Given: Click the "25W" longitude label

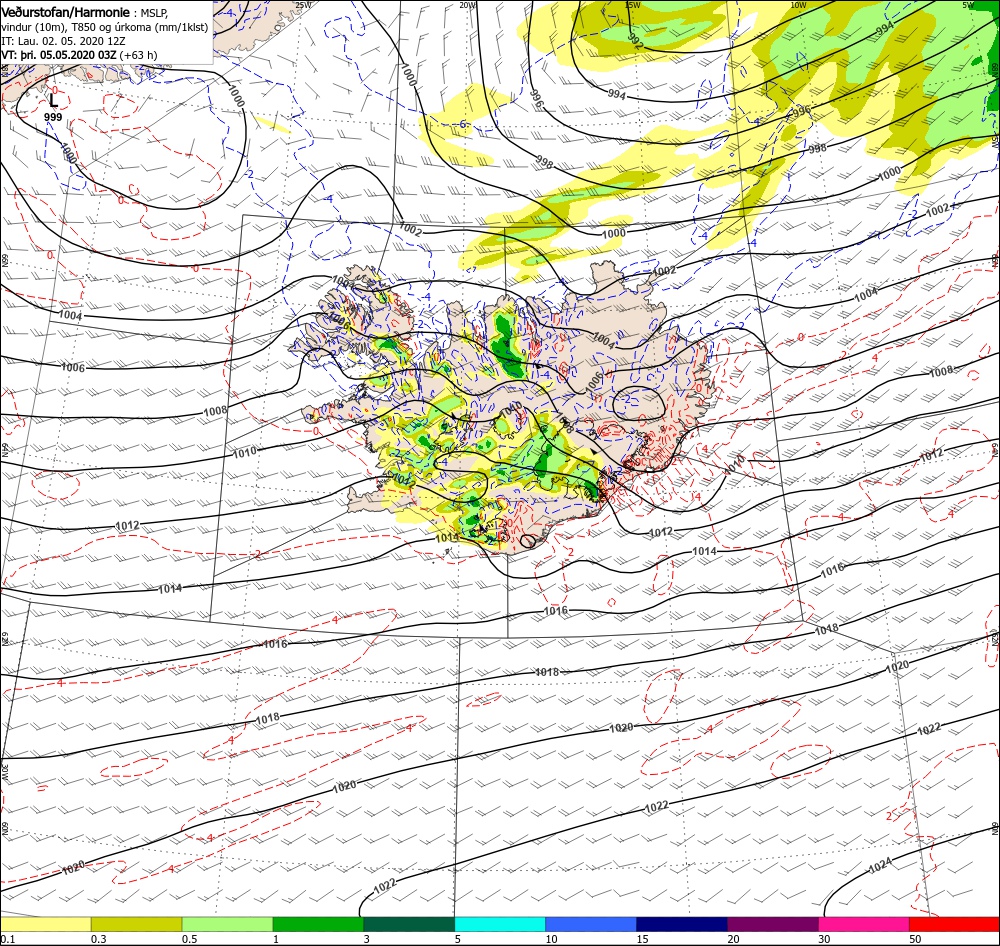Looking at the screenshot, I should [304, 5].
